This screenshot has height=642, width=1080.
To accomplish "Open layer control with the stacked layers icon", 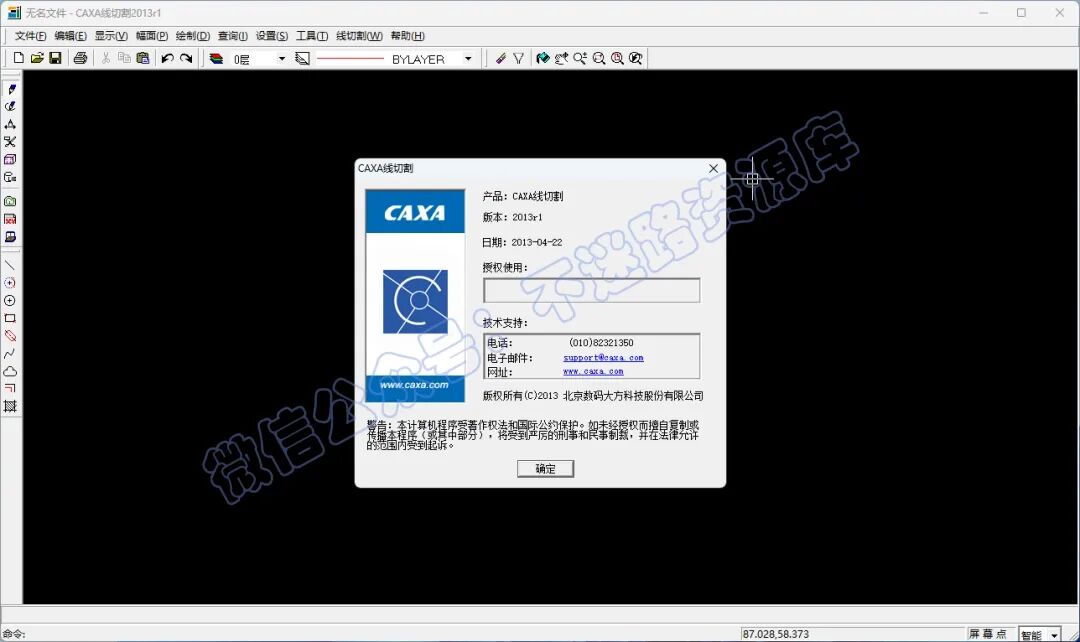I will [x=216, y=59].
